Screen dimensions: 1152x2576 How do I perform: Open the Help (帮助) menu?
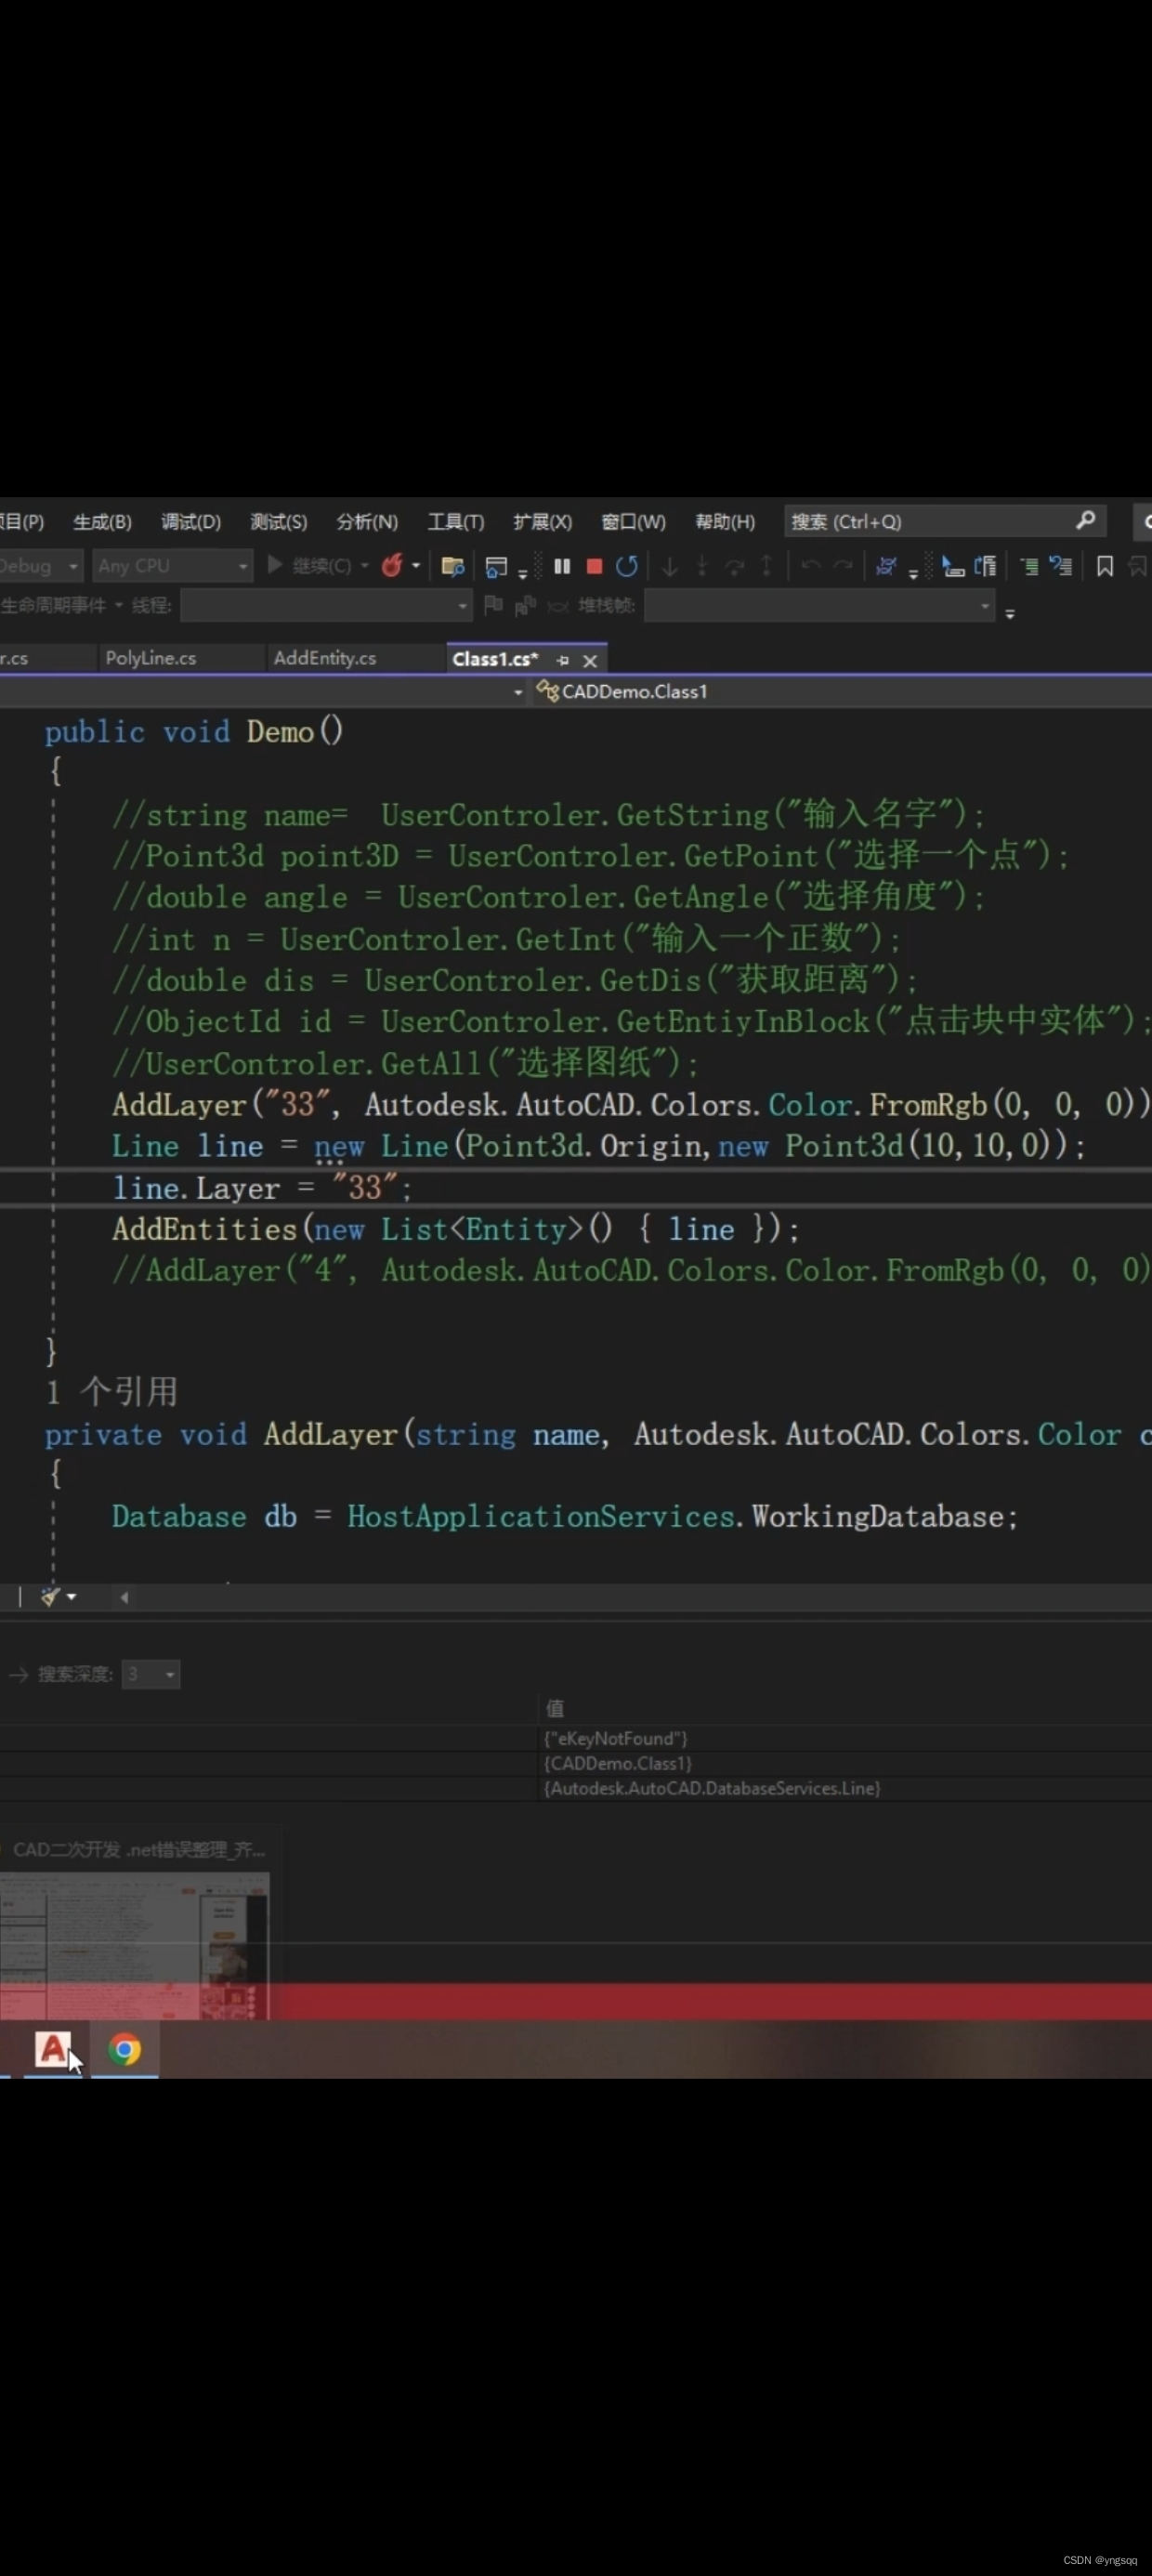(x=725, y=521)
